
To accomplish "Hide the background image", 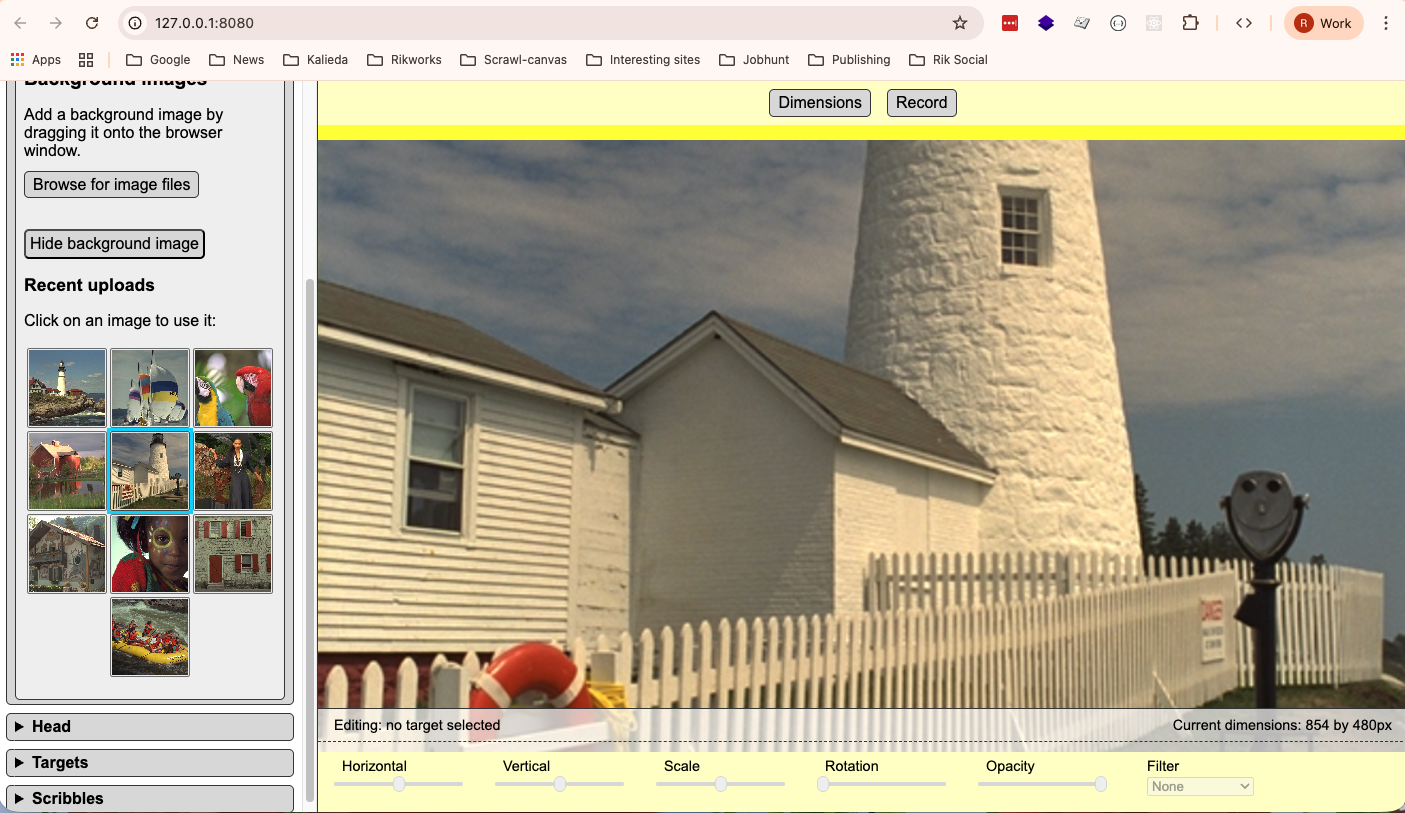I will (x=113, y=243).
